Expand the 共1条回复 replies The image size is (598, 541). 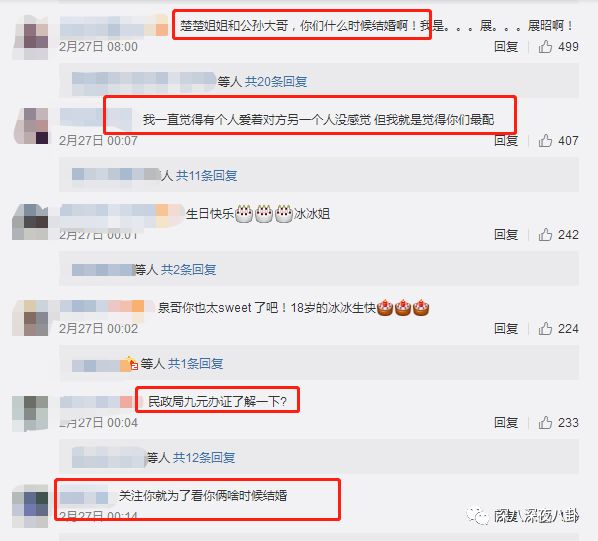click(195, 364)
